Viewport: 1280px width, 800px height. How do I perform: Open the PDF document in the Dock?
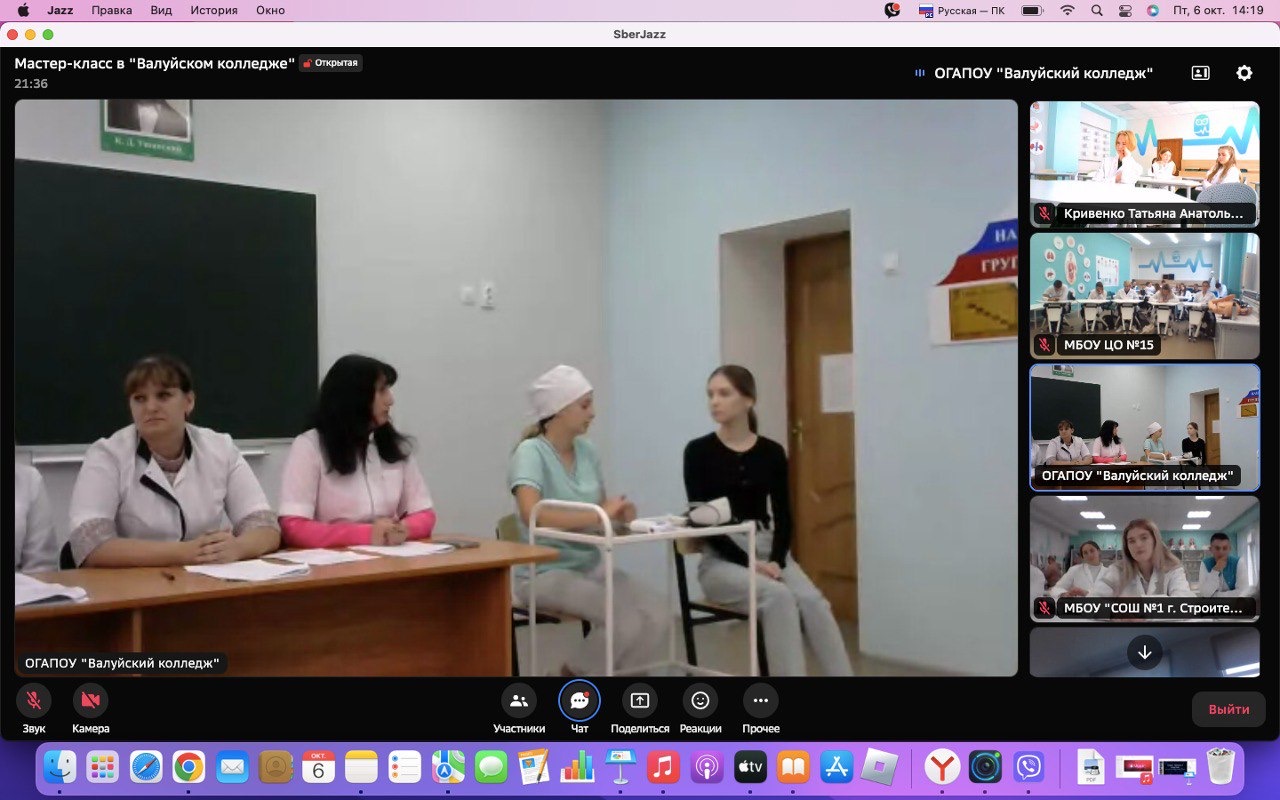(x=1090, y=767)
